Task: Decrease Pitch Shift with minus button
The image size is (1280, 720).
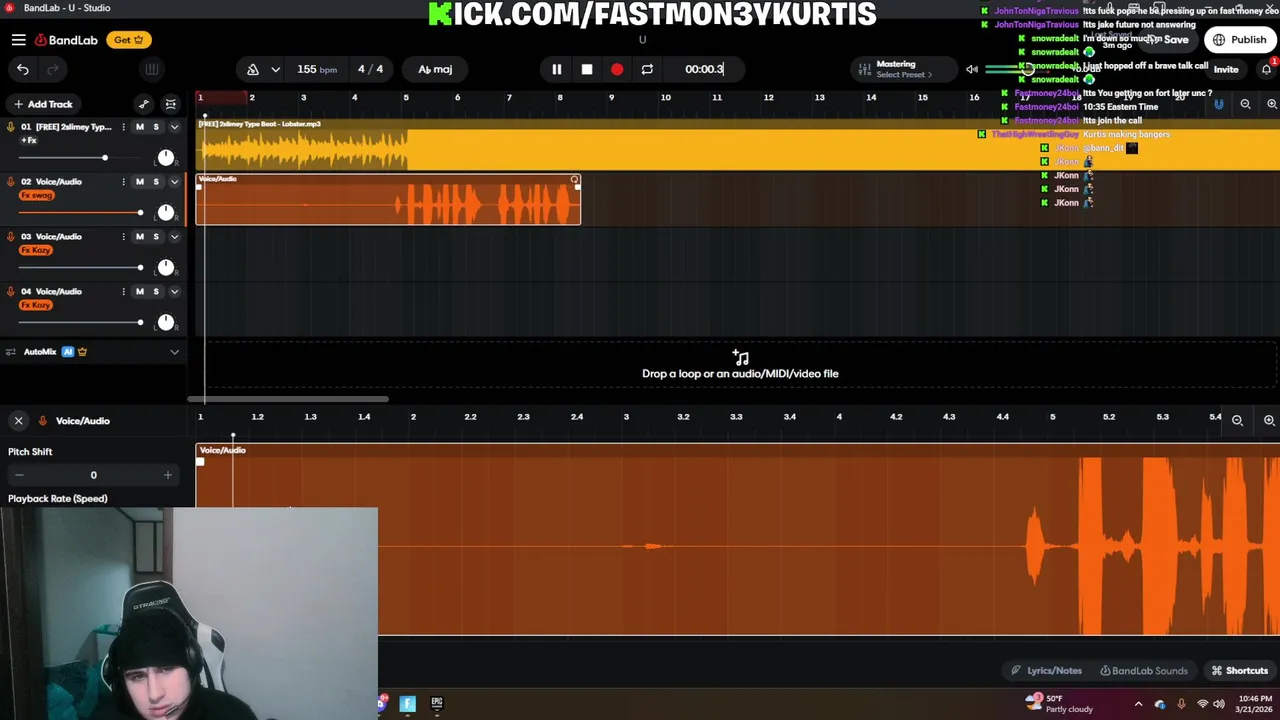Action: pos(19,475)
